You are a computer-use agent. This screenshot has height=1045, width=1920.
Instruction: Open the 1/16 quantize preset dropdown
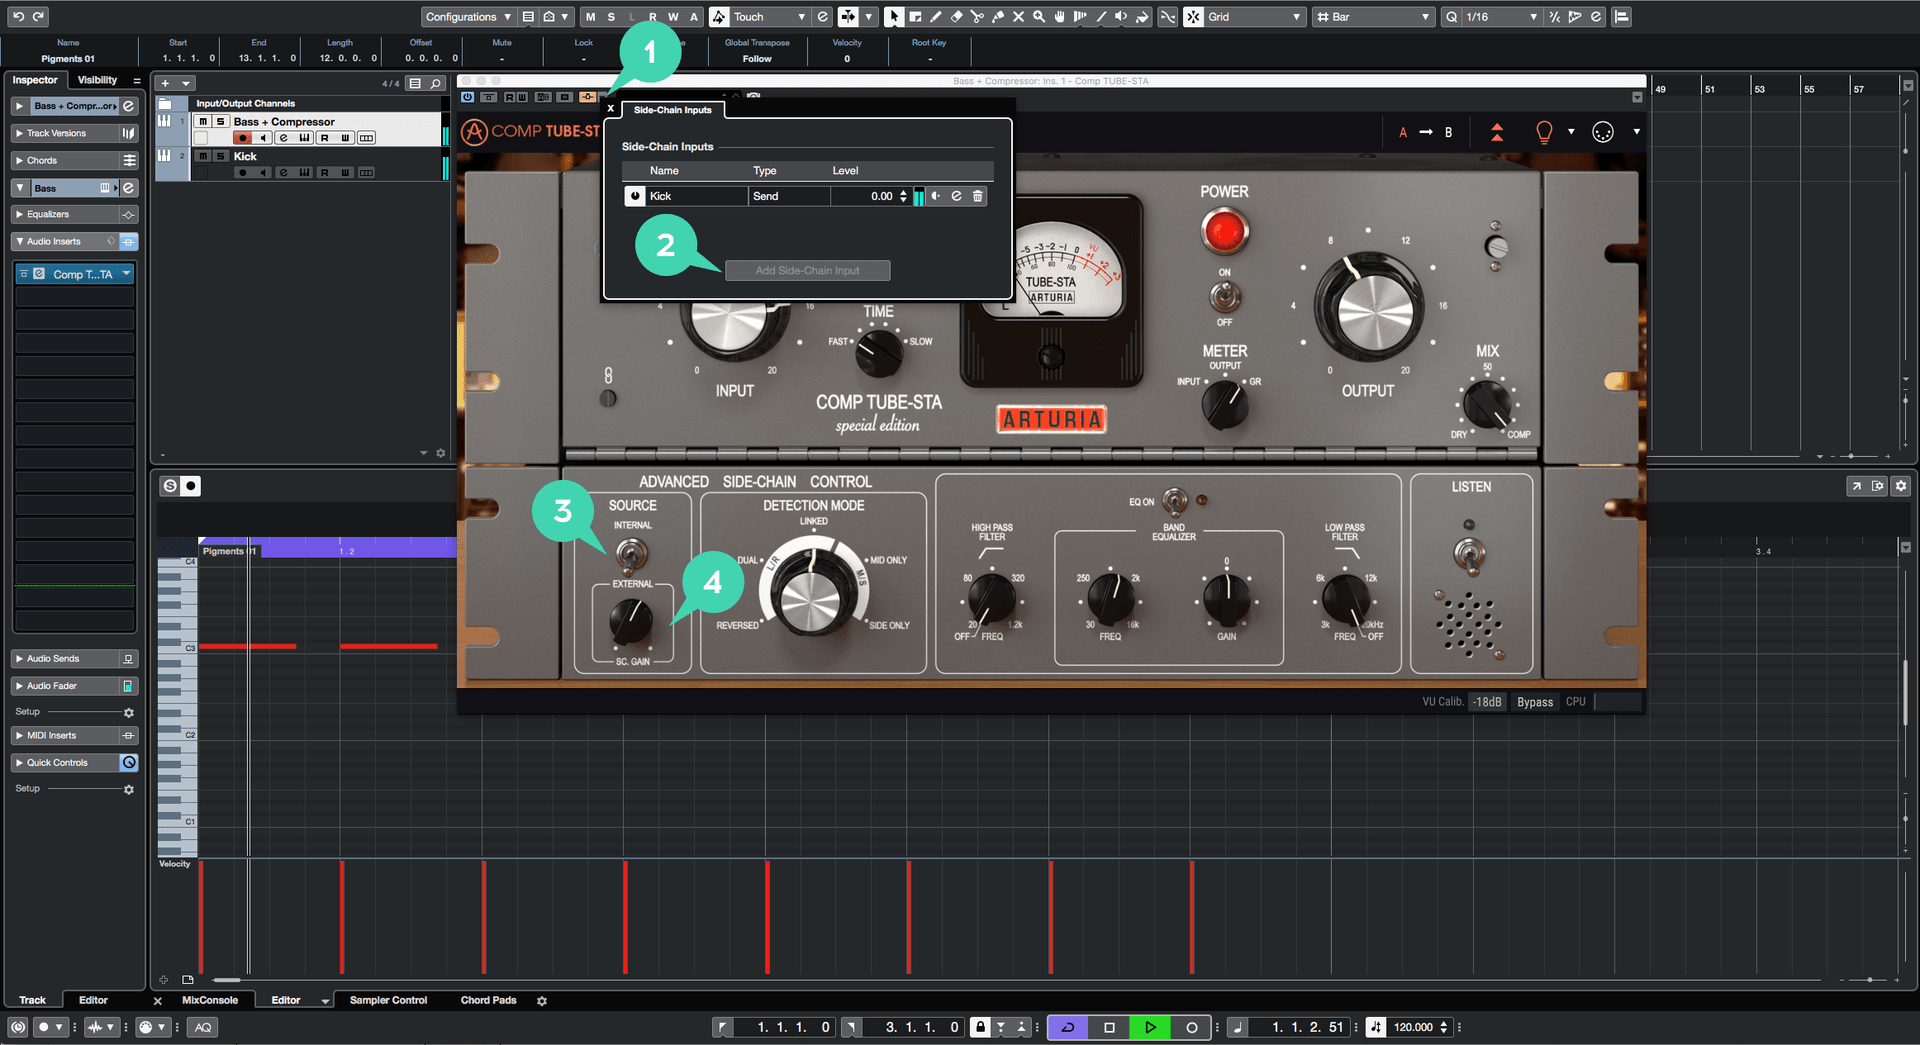(1501, 16)
